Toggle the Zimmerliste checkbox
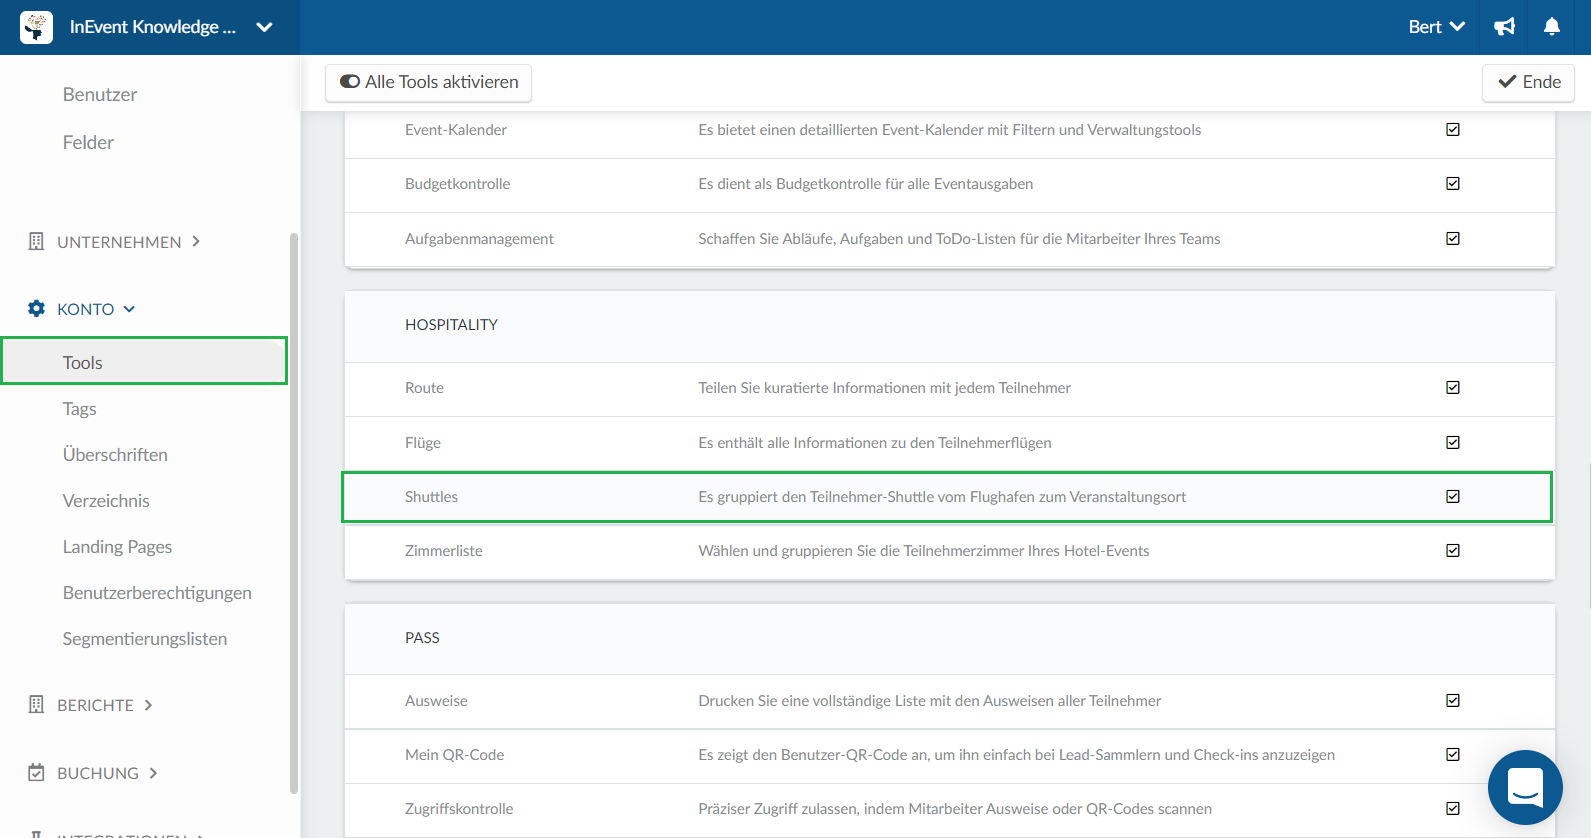Screen dimensions: 1591x838 coord(1453,550)
